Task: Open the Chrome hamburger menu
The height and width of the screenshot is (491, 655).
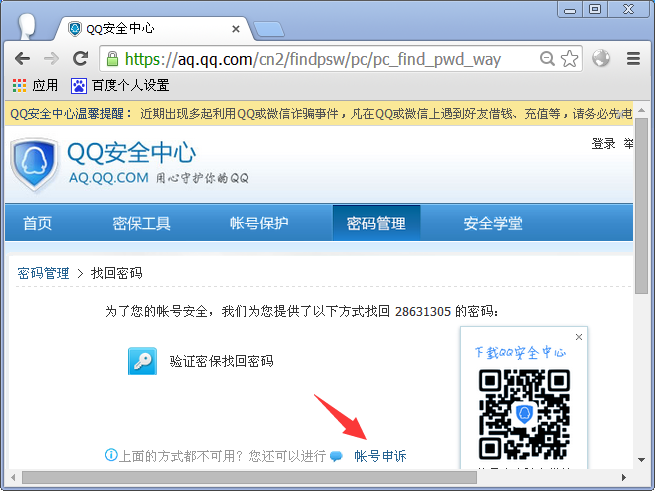Action: [633, 59]
